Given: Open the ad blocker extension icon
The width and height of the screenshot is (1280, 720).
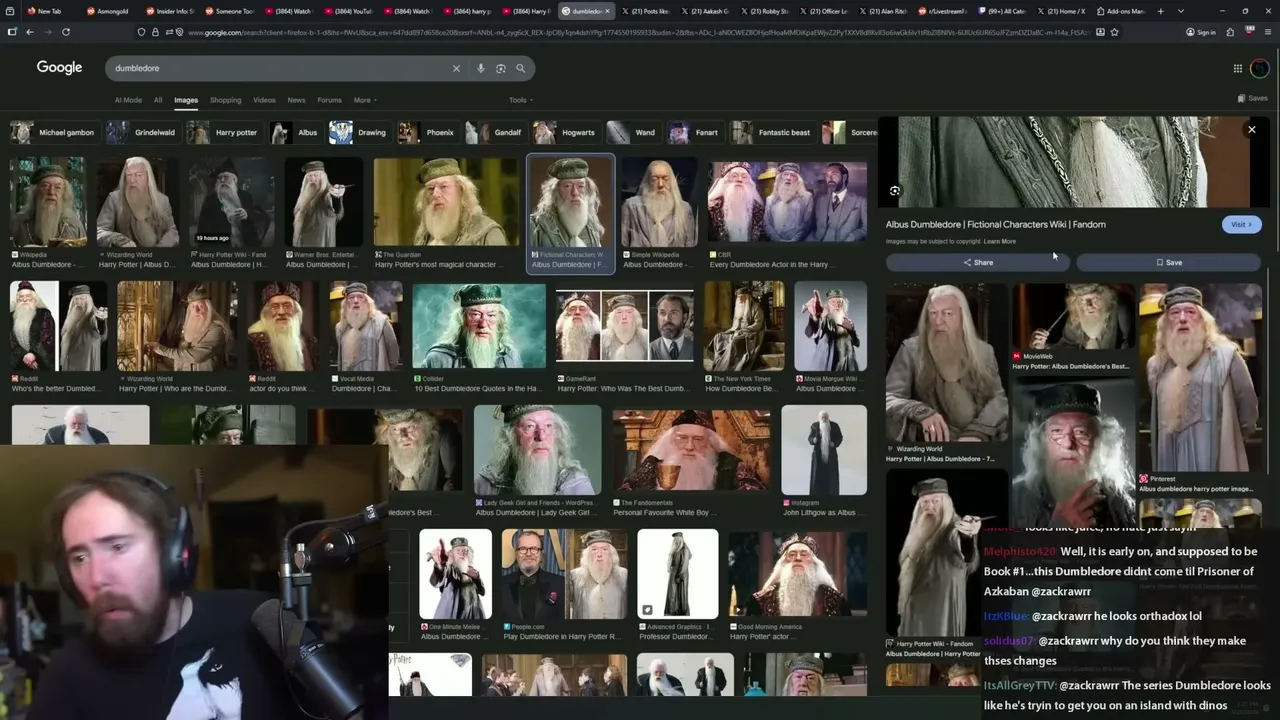Looking at the screenshot, I should point(1252,32).
